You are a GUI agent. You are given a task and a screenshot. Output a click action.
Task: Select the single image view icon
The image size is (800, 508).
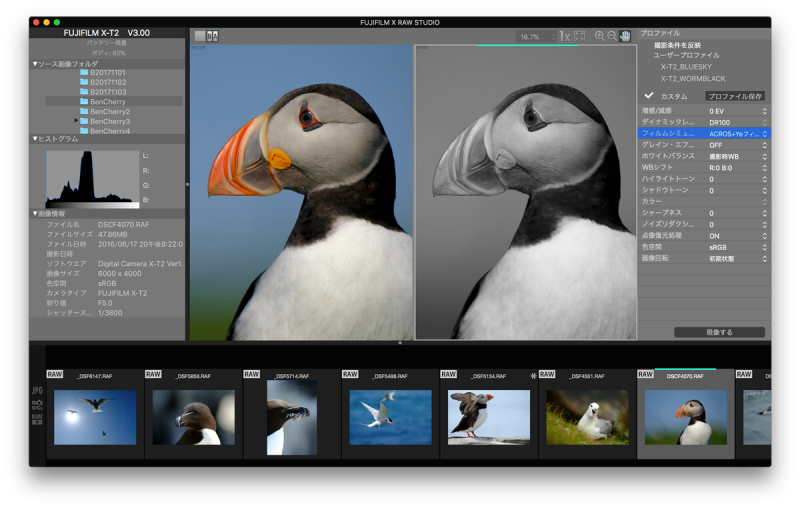[x=199, y=36]
